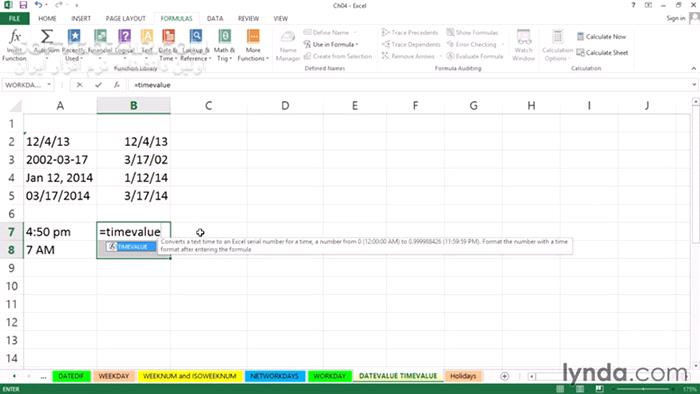Open Error Checking dropdown arrow
Screen dimensions: 700x394
coord(503,44)
